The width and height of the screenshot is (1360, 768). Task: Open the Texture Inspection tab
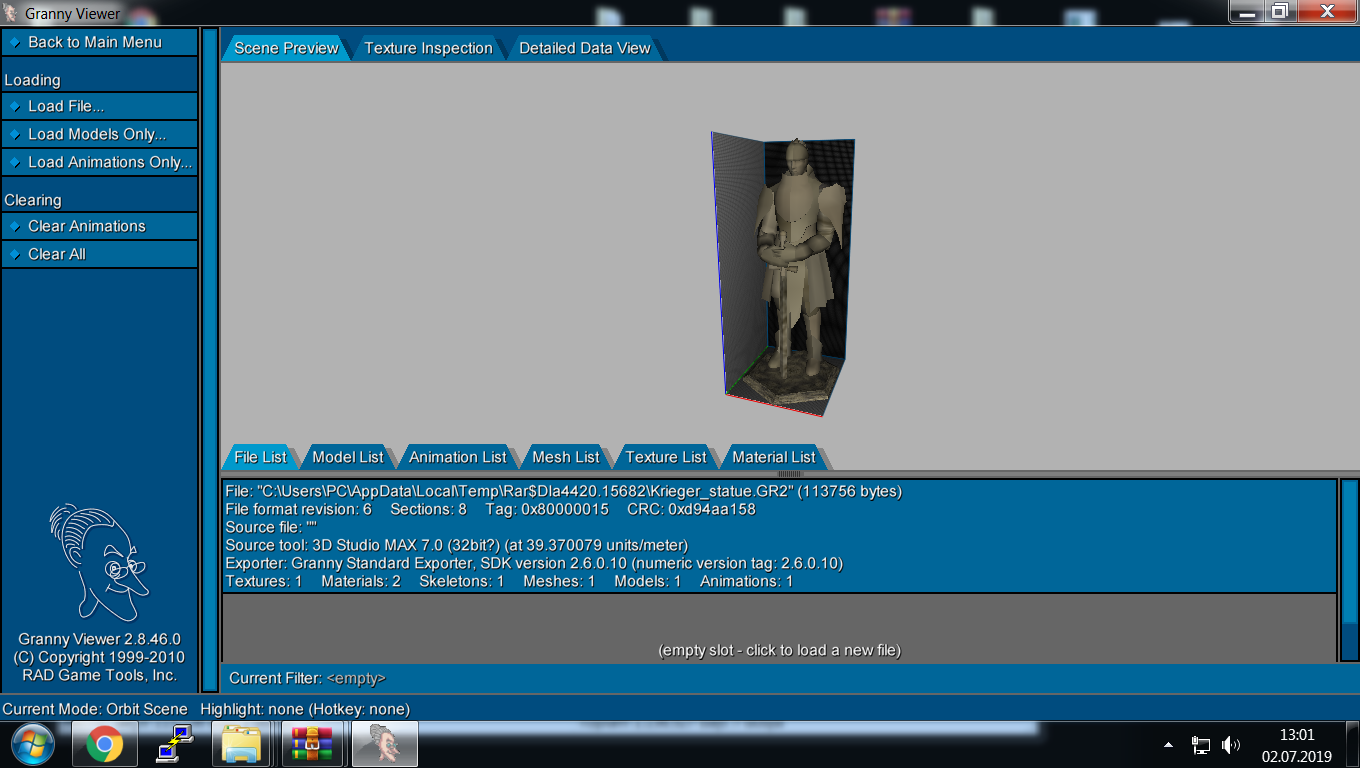click(x=428, y=48)
